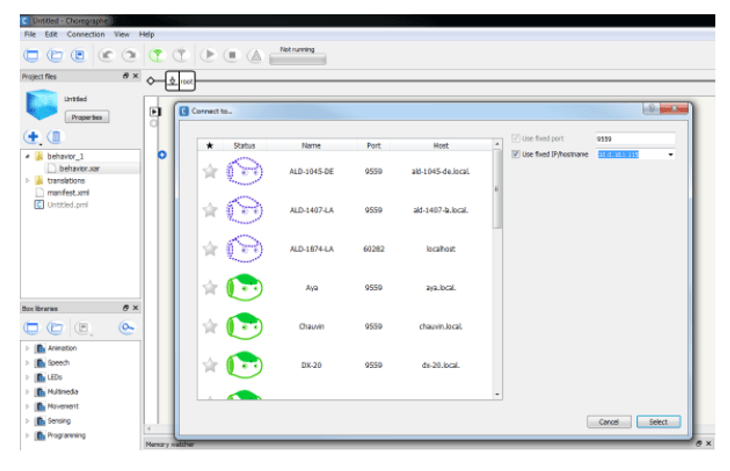Screen dimensions: 730x471
Task: Expand the Animation box library
Action: click(27, 348)
